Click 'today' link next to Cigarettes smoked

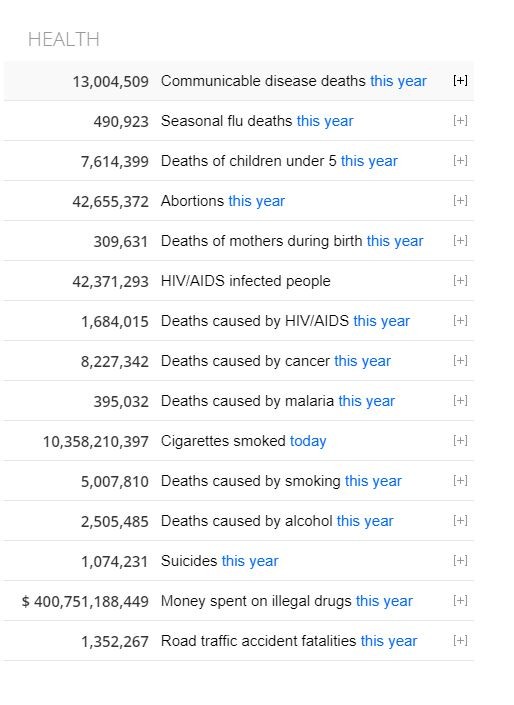308,441
